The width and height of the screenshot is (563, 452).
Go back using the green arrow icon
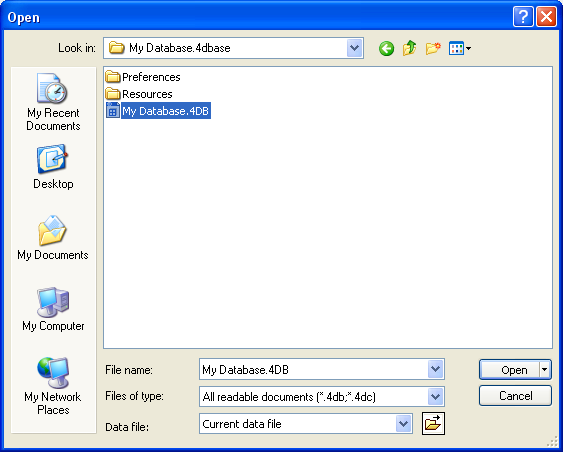[x=386, y=48]
